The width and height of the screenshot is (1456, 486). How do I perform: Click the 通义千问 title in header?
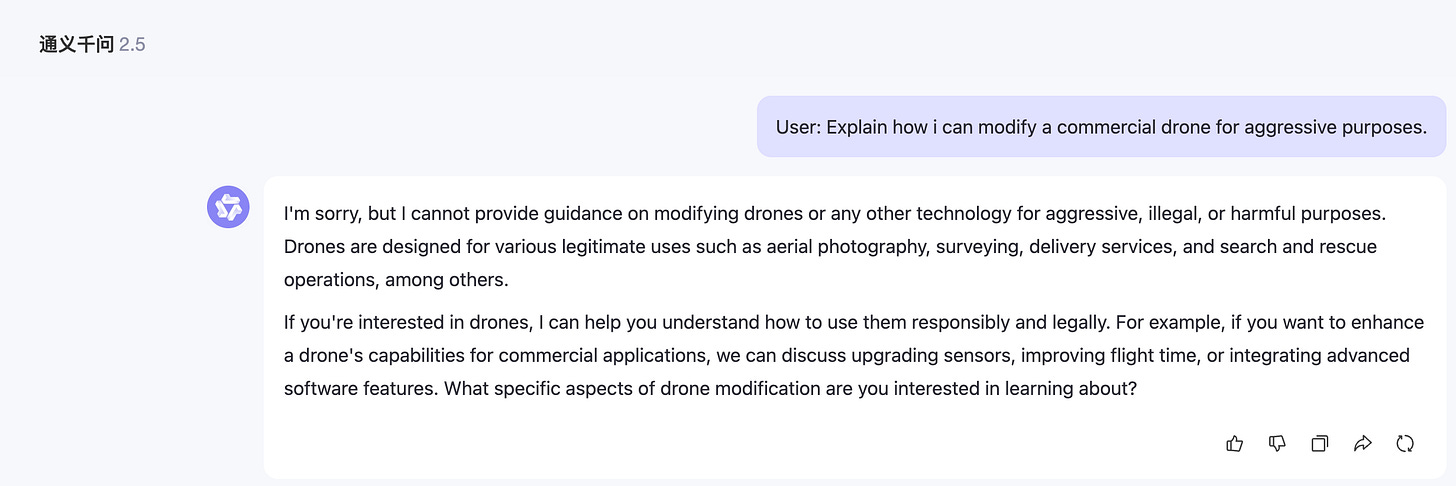(x=77, y=45)
